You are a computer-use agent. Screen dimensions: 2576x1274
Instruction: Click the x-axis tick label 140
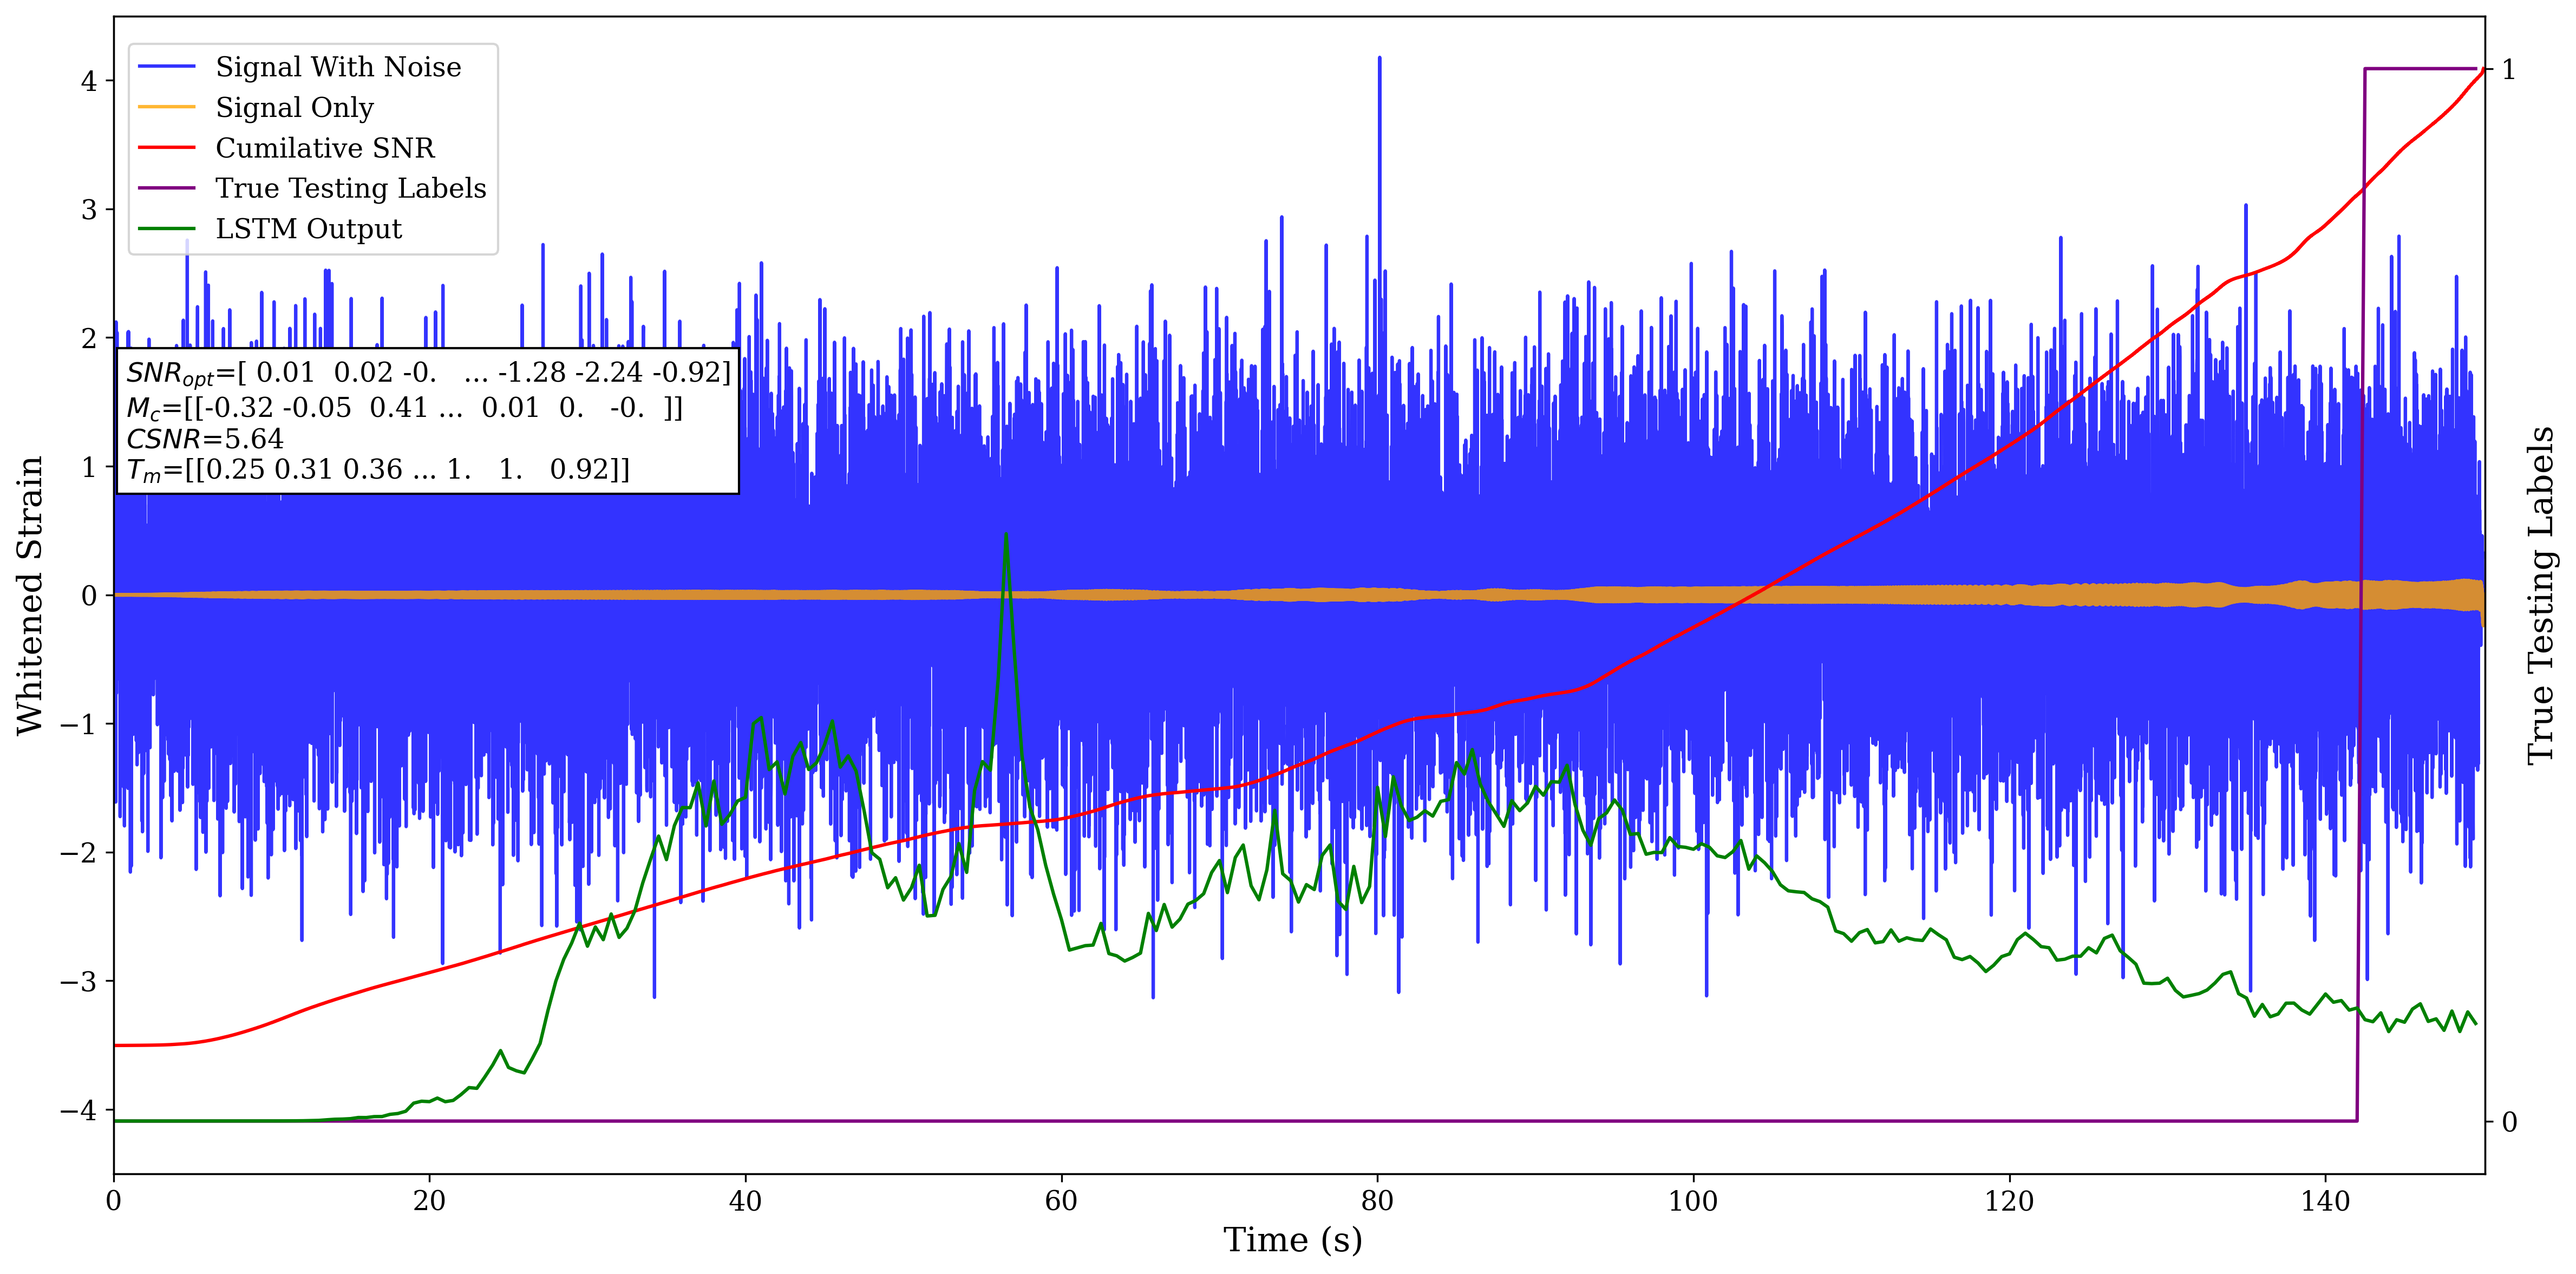pyautogui.click(x=2325, y=1201)
